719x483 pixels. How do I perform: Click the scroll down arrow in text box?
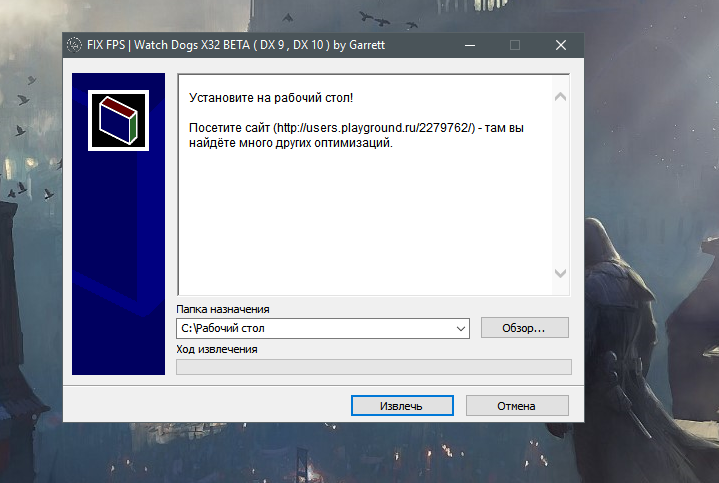click(560, 273)
